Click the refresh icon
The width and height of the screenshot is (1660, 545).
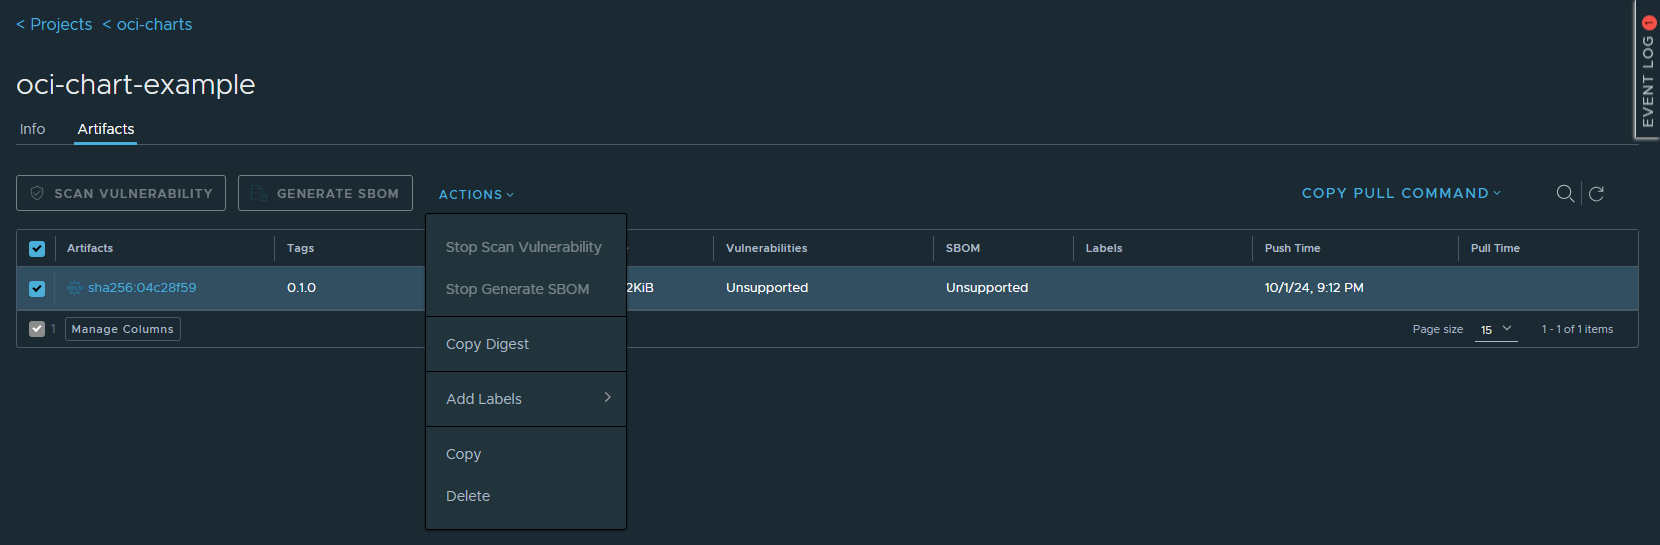pyautogui.click(x=1596, y=194)
